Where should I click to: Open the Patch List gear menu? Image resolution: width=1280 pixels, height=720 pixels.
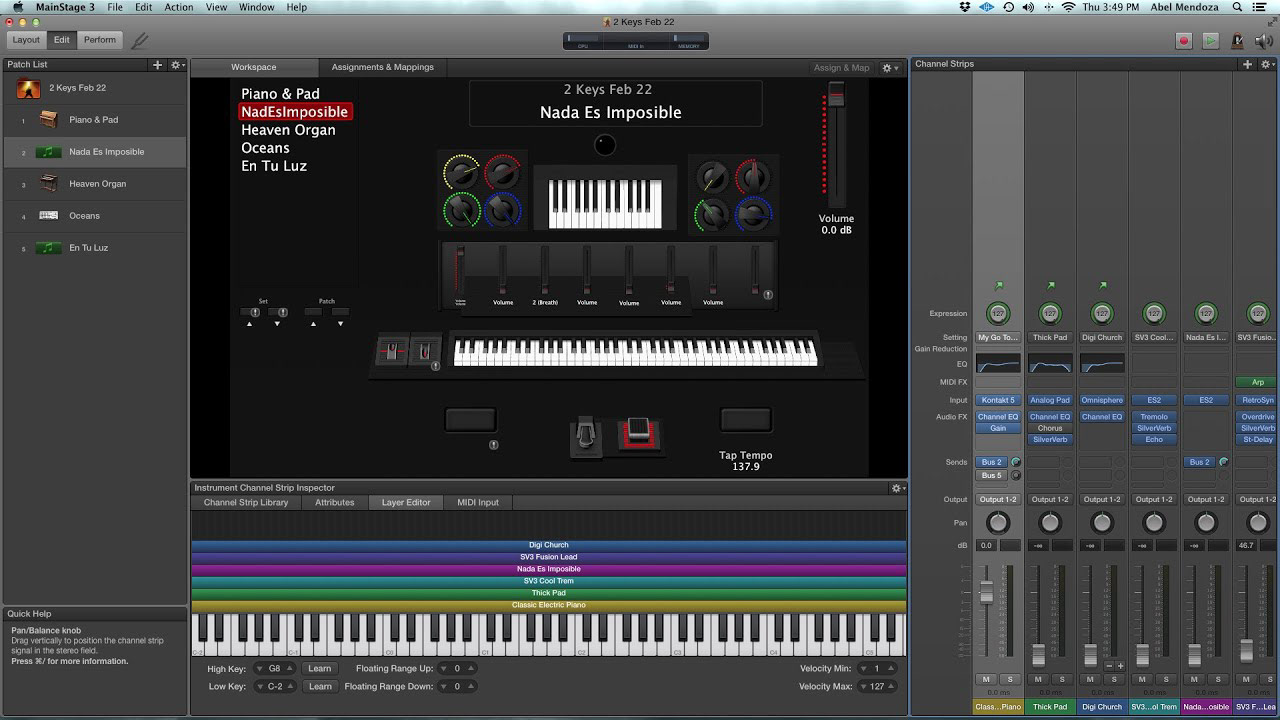click(x=176, y=64)
